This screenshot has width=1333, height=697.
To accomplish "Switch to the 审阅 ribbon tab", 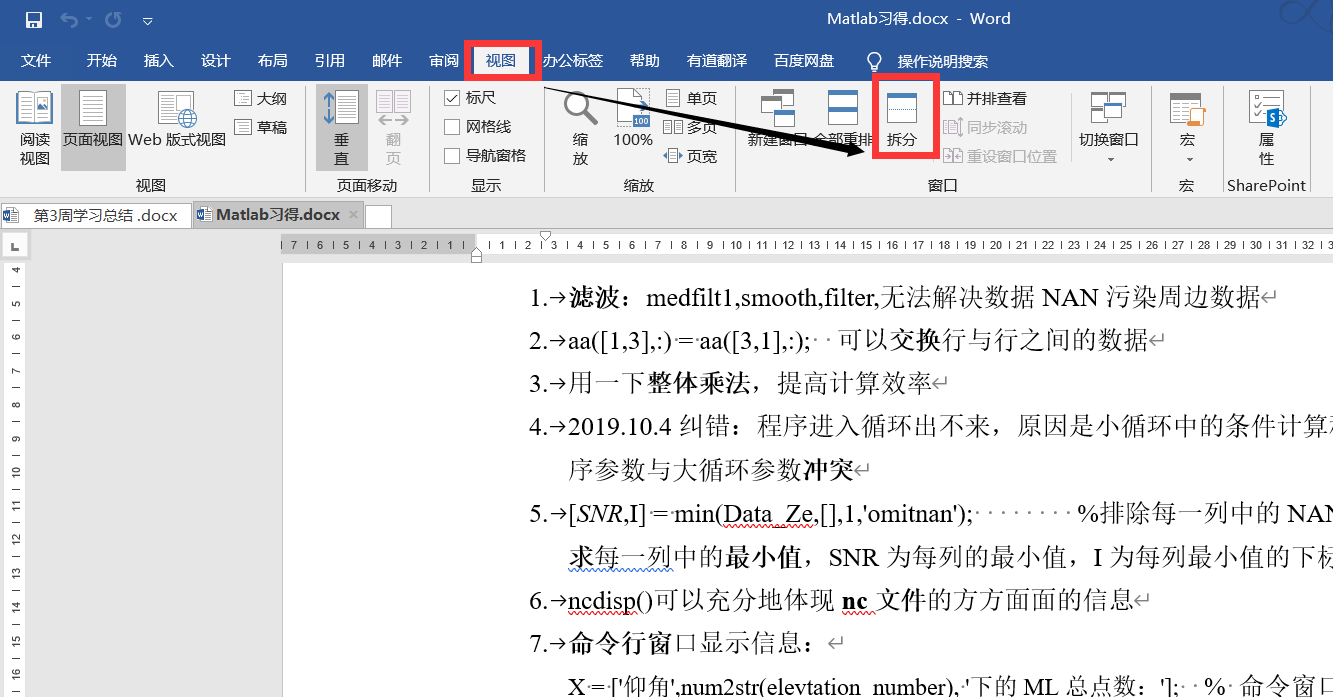I will coord(444,61).
